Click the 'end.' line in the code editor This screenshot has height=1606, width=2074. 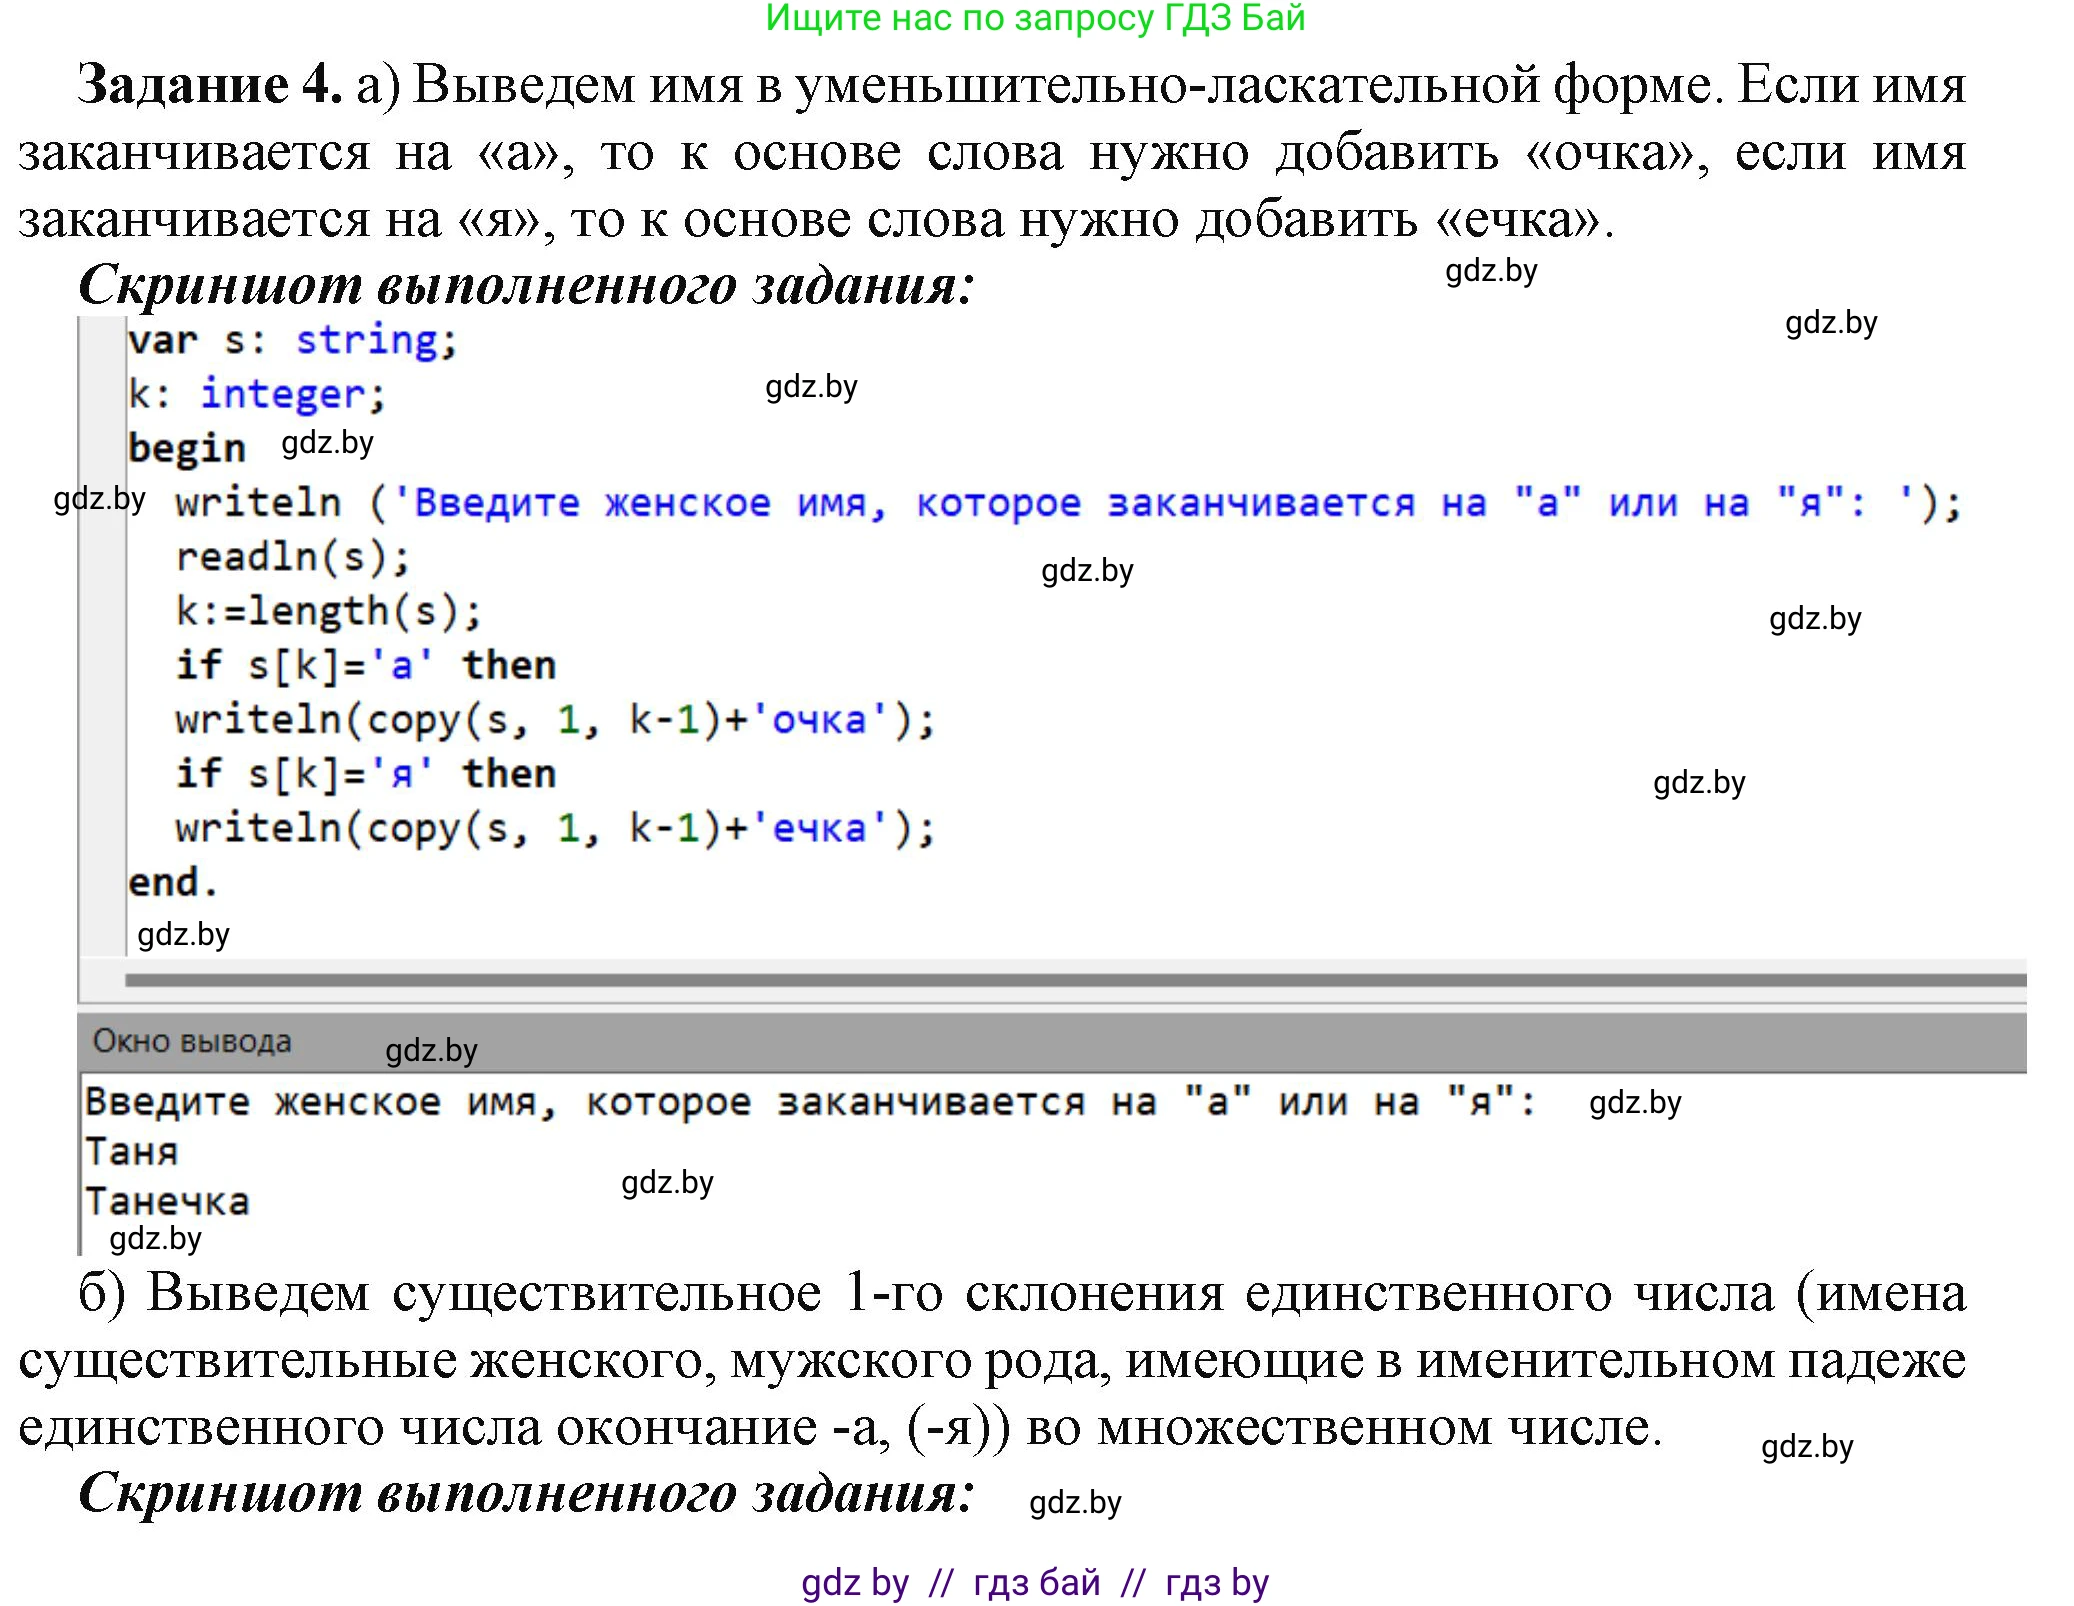[x=172, y=883]
